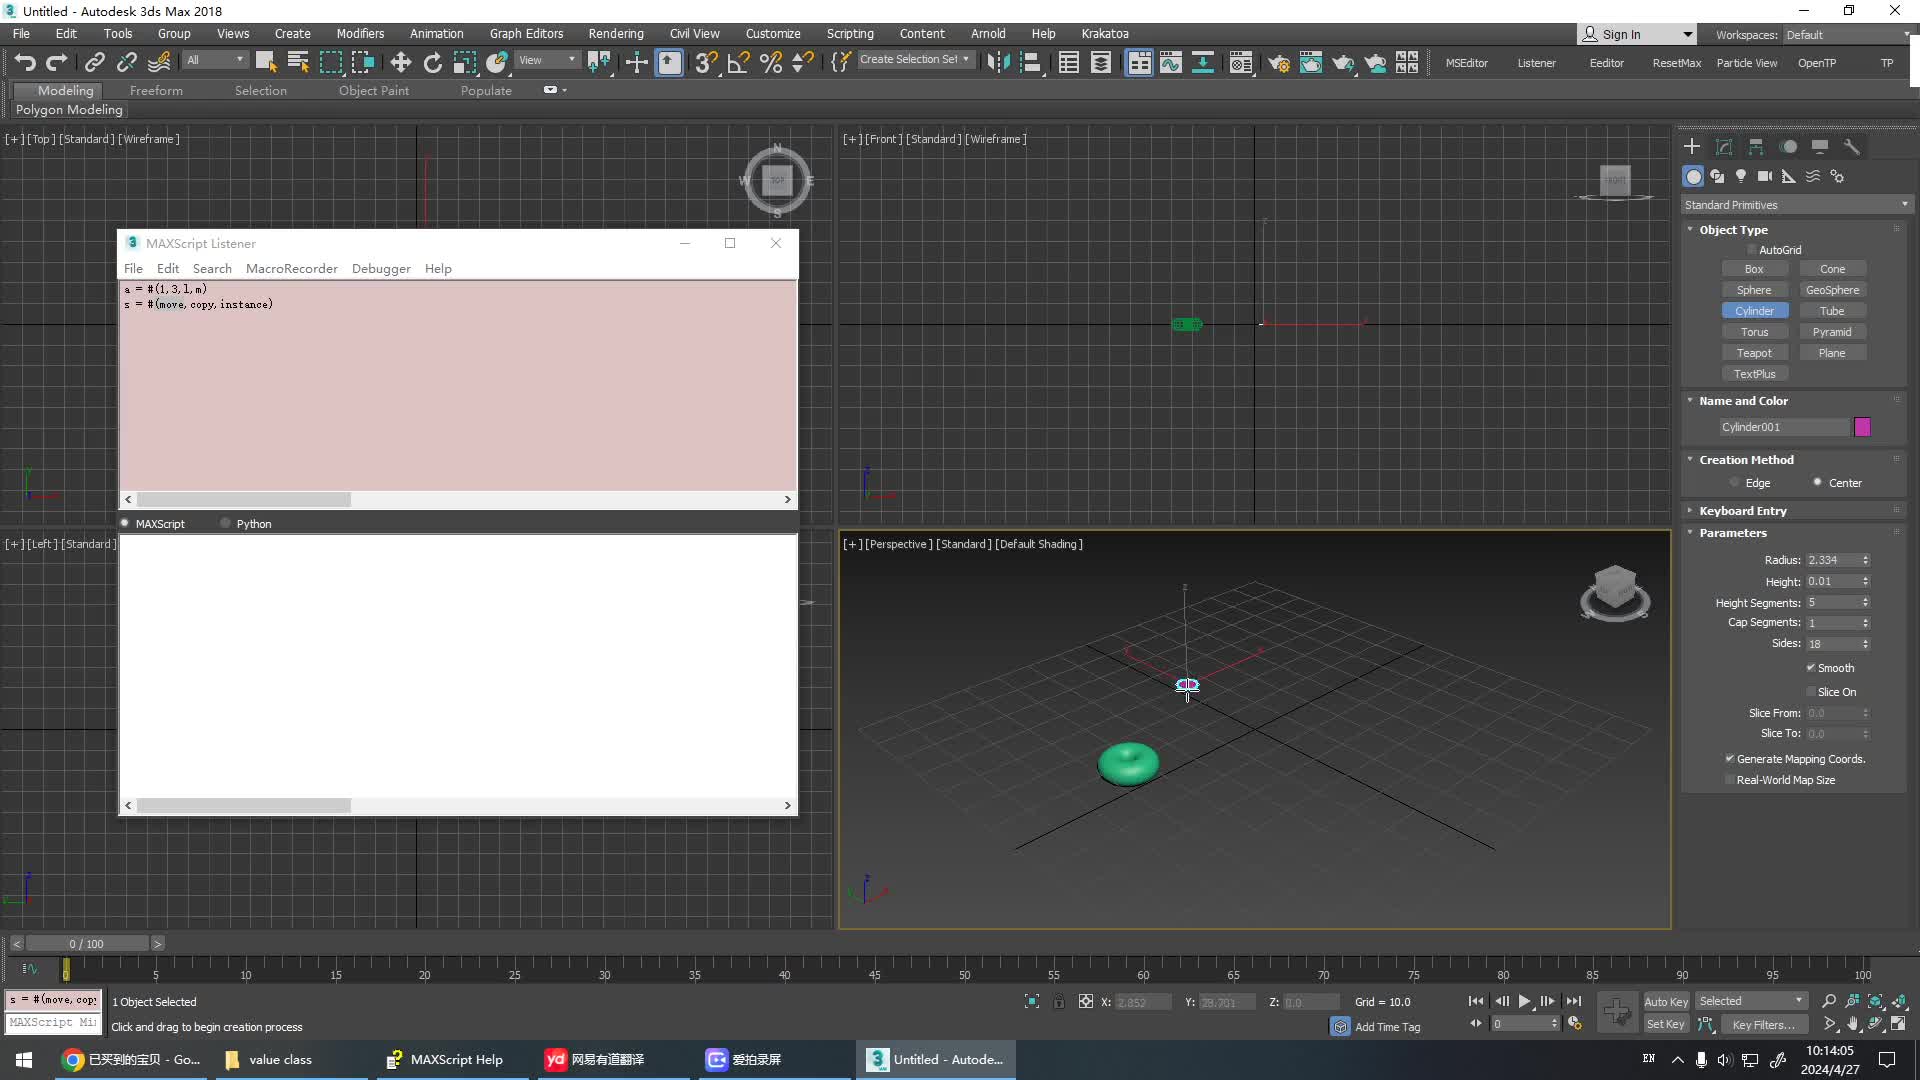The height and width of the screenshot is (1080, 1920).
Task: Select the Box primitive tool
Action: [1755, 269]
